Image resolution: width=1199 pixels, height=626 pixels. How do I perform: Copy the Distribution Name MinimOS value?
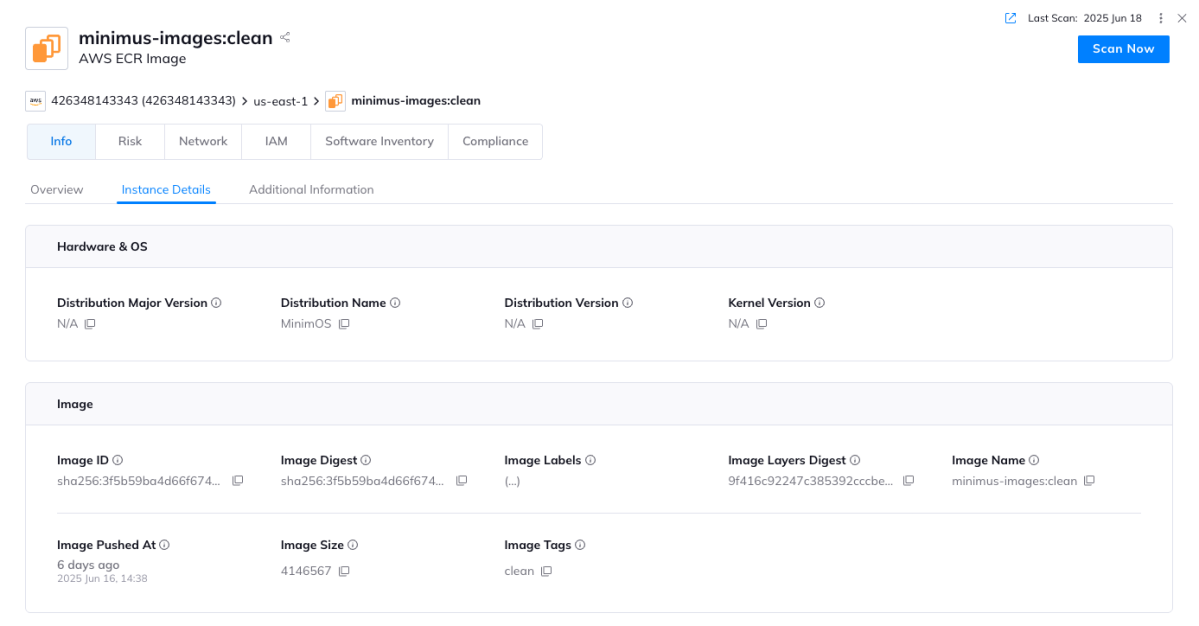(x=344, y=324)
